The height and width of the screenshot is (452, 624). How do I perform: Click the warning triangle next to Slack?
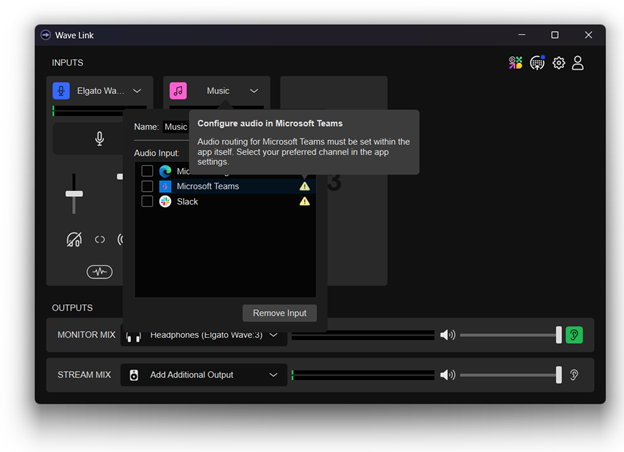[x=304, y=201]
